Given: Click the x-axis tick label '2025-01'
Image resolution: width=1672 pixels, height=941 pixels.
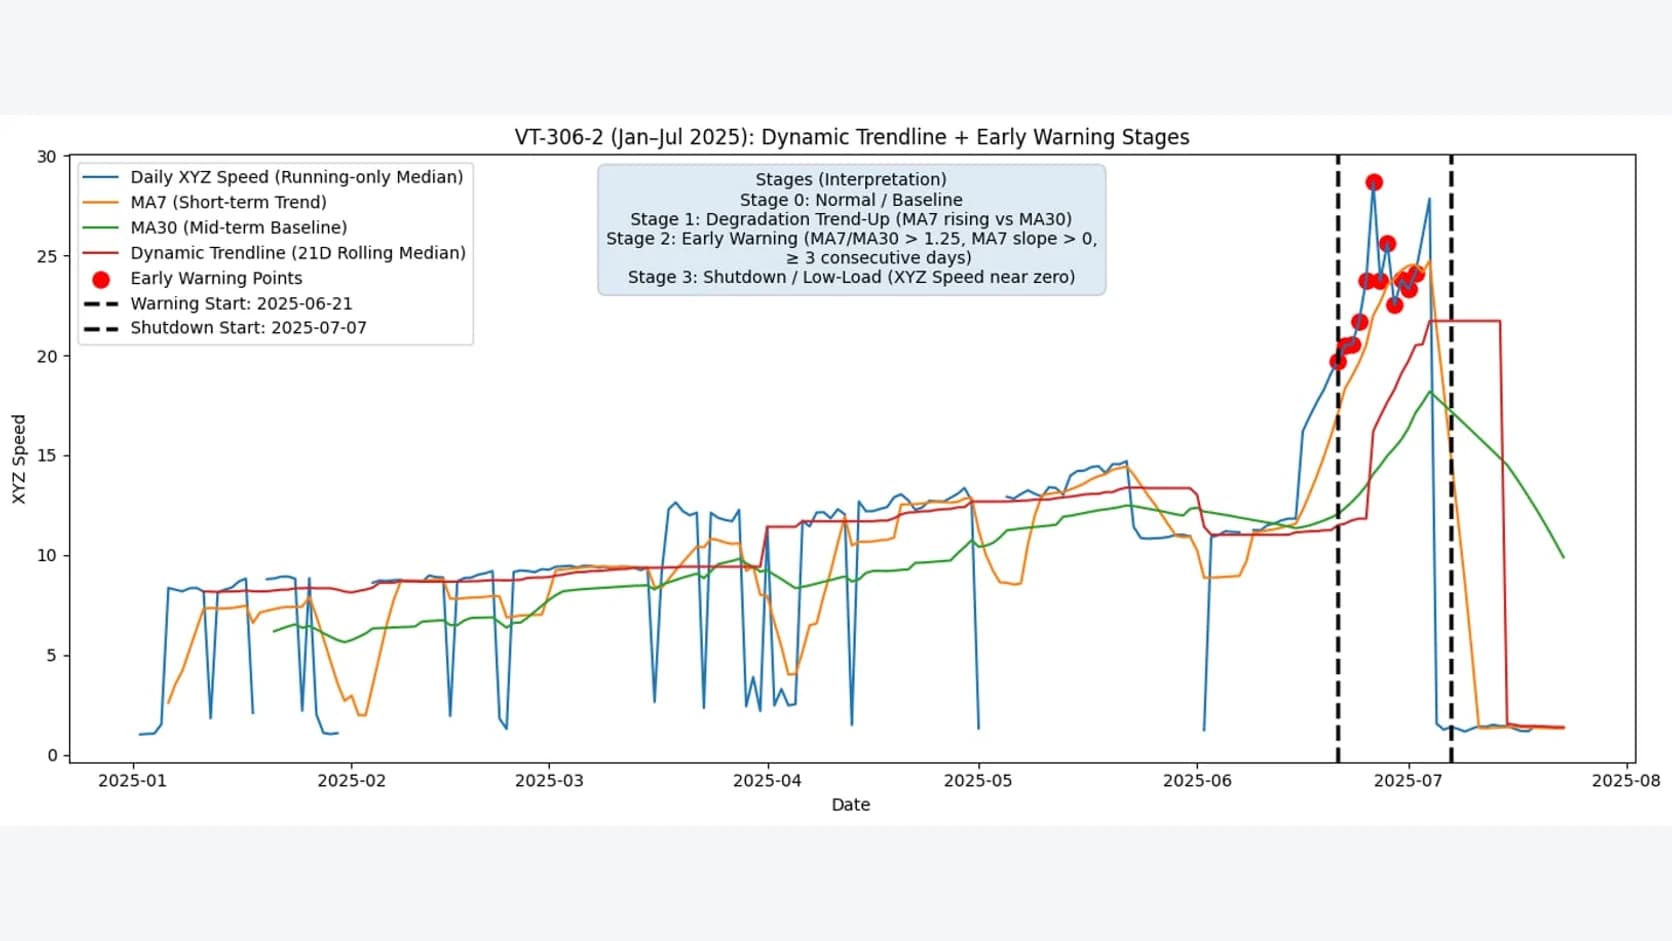Looking at the screenshot, I should point(132,780).
